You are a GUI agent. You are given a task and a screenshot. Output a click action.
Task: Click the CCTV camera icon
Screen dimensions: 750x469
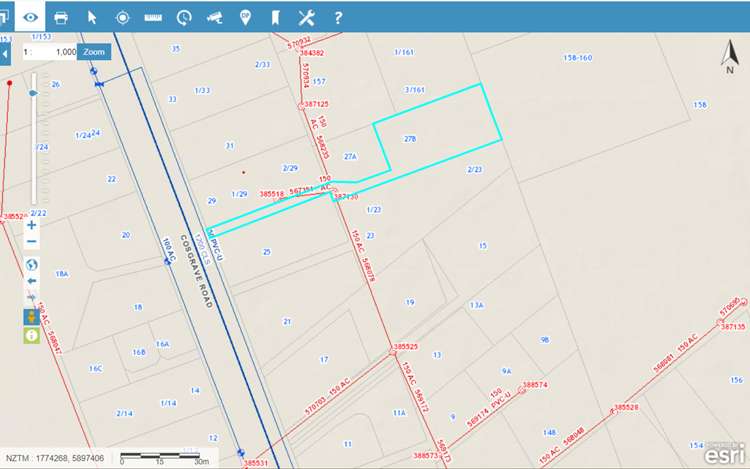[x=214, y=17]
